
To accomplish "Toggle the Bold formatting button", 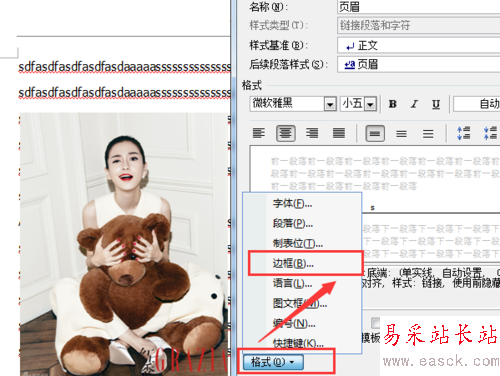I will [393, 104].
